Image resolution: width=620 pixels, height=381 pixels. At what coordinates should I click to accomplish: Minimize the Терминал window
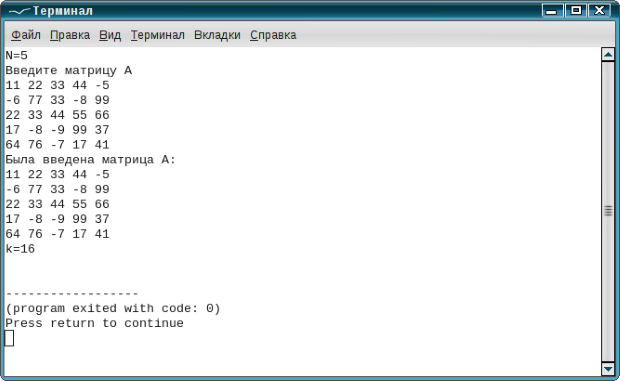point(552,11)
